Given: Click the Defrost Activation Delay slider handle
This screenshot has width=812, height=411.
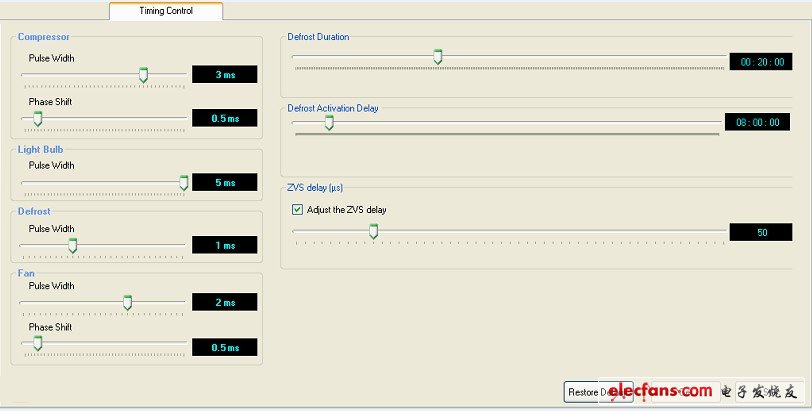Looking at the screenshot, I should point(328,124).
